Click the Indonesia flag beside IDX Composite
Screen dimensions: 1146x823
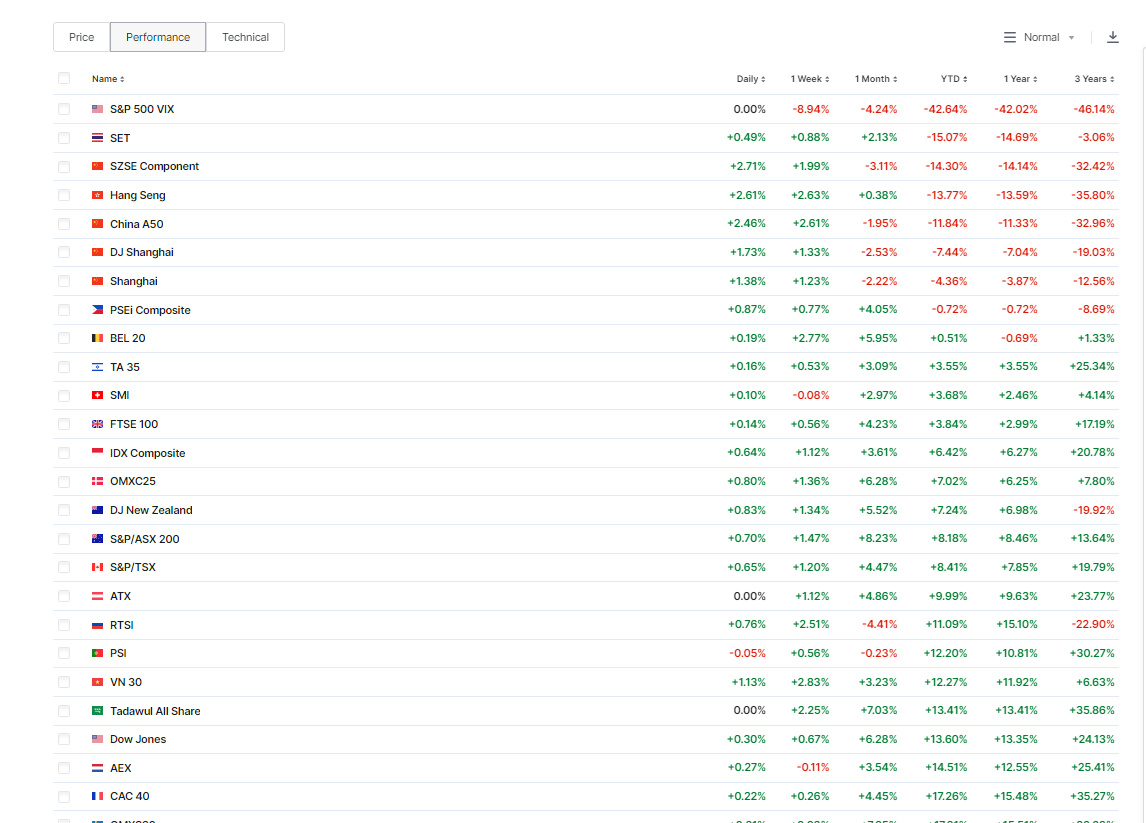(x=97, y=452)
